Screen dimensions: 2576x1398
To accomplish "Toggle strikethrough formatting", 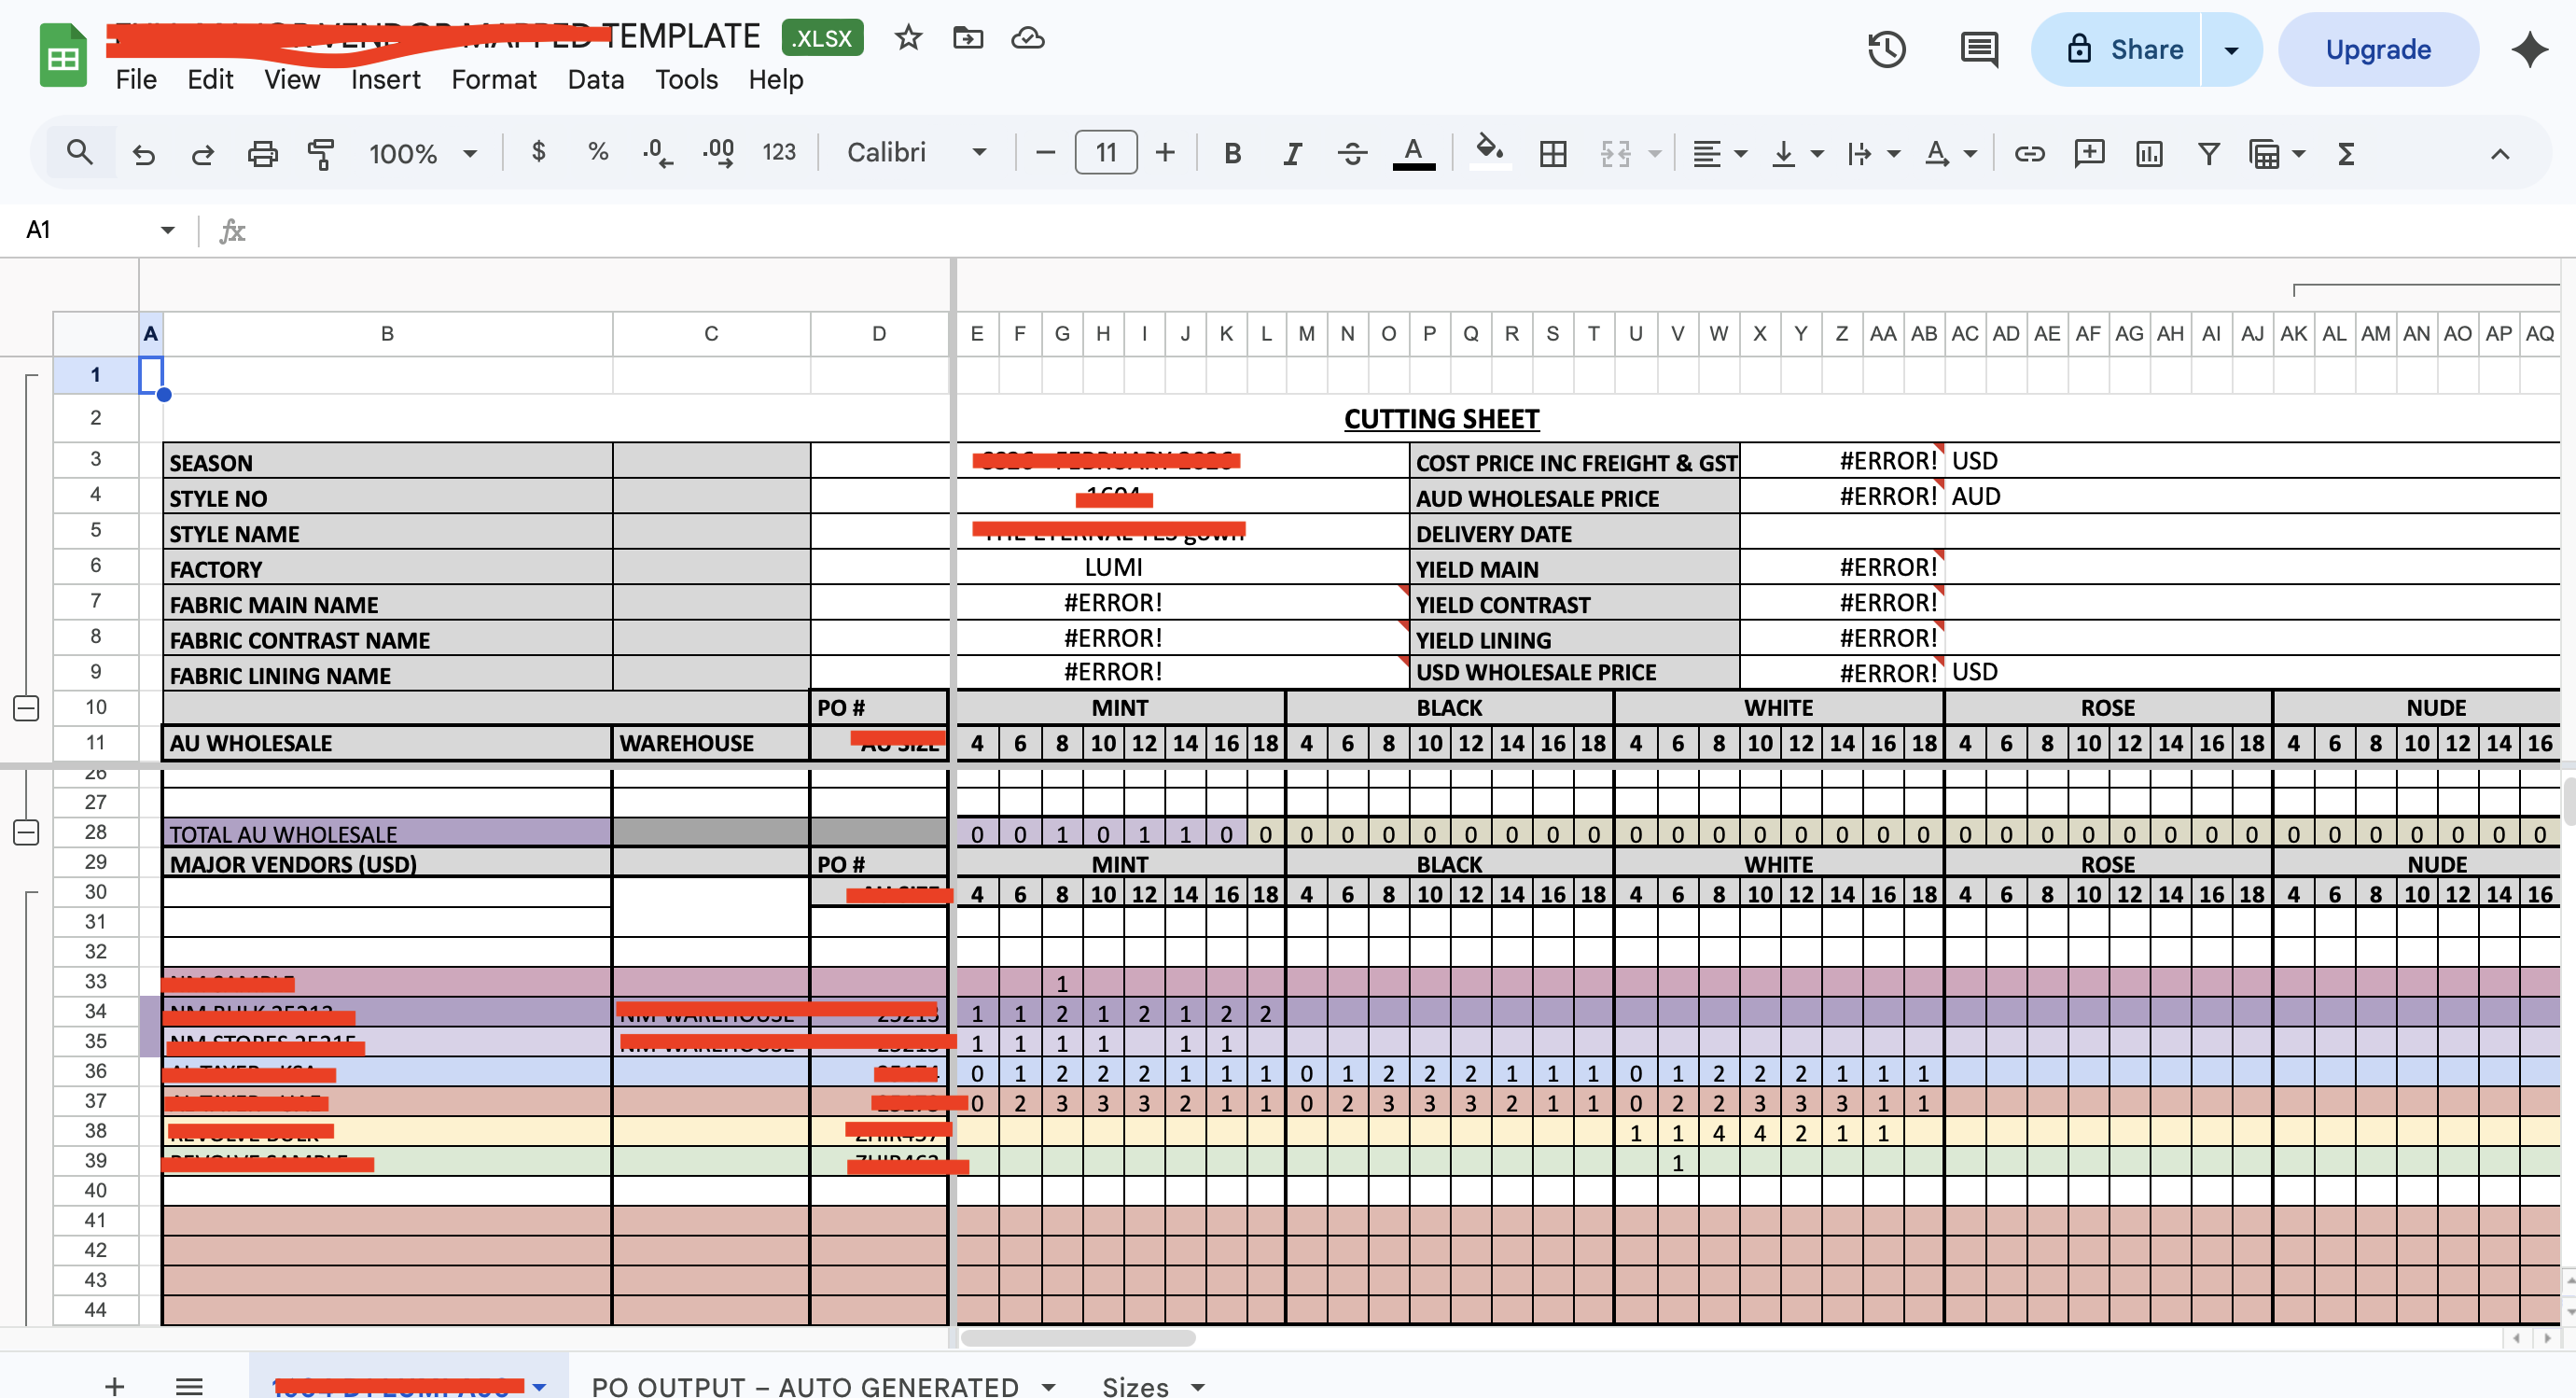I will [1352, 153].
